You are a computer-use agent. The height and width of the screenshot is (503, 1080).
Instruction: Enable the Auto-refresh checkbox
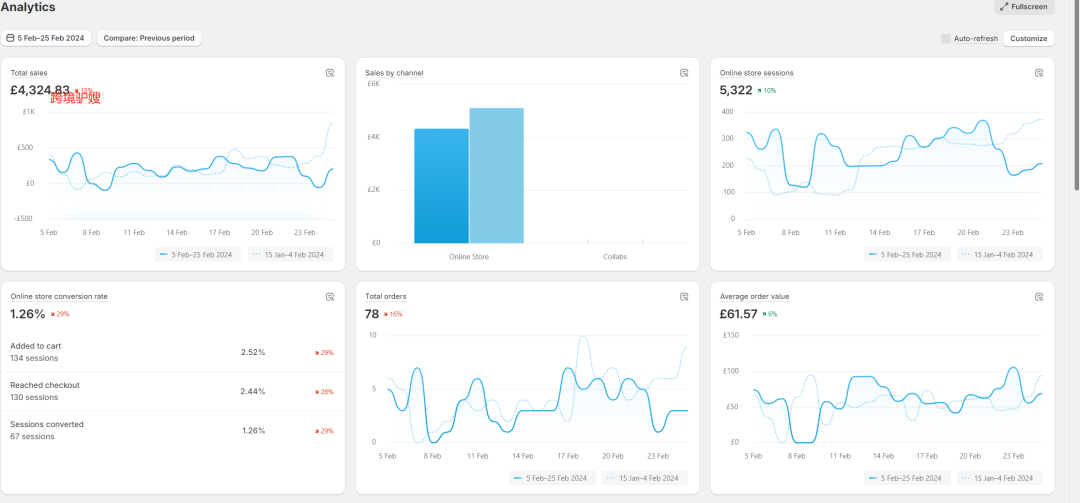tap(946, 39)
